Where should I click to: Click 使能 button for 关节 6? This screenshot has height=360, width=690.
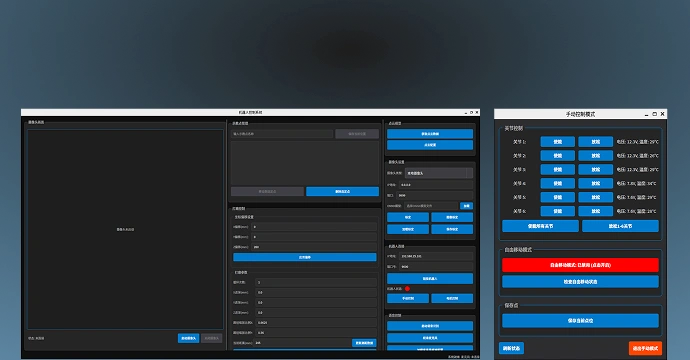(x=558, y=211)
